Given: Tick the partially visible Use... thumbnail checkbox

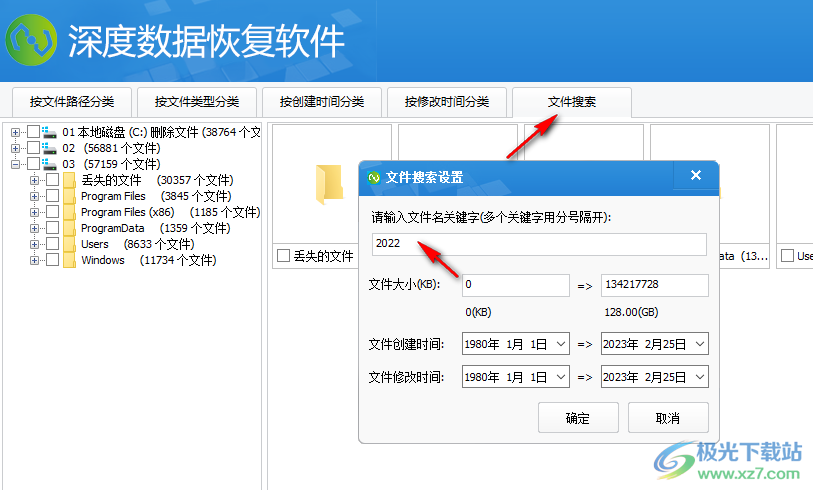Looking at the screenshot, I should (x=787, y=256).
